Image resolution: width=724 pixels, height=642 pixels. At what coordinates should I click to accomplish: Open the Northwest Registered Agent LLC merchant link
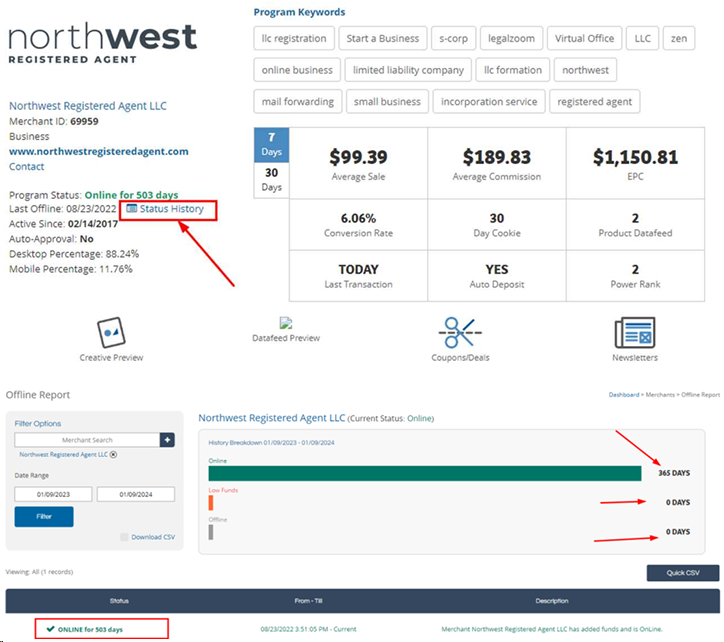click(88, 106)
